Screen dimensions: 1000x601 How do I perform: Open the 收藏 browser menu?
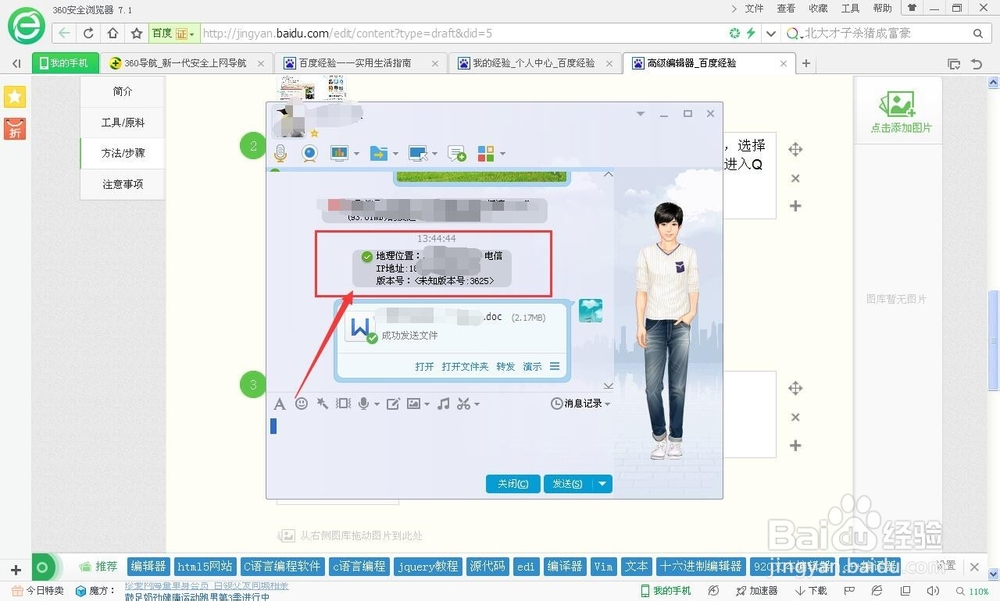(818, 8)
